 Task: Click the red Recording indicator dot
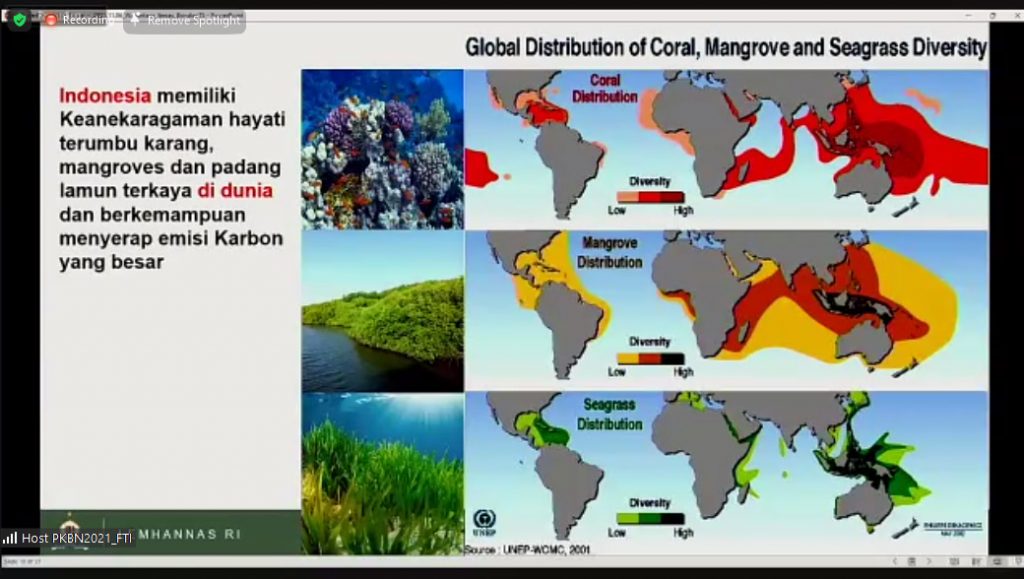coord(51,20)
